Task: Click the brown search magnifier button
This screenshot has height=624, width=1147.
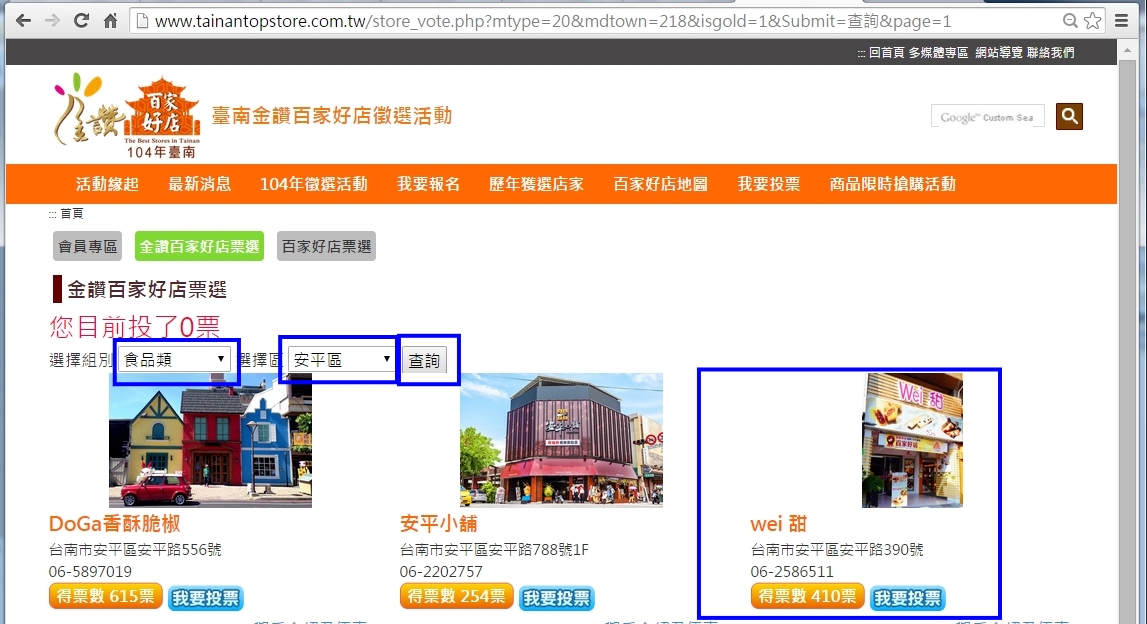Action: click(x=1069, y=117)
